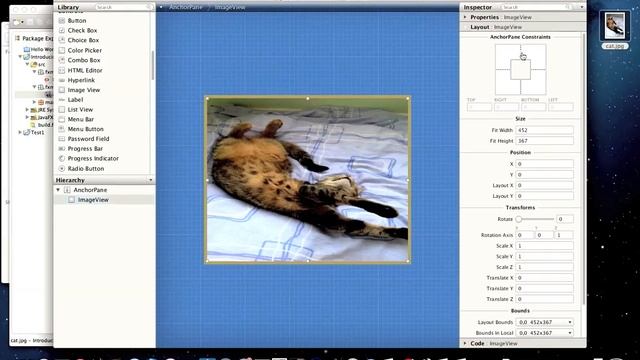Viewport: 640px width, 360px height.
Task: Click AnchorPane in the breadcrumb bar
Action: [x=186, y=7]
